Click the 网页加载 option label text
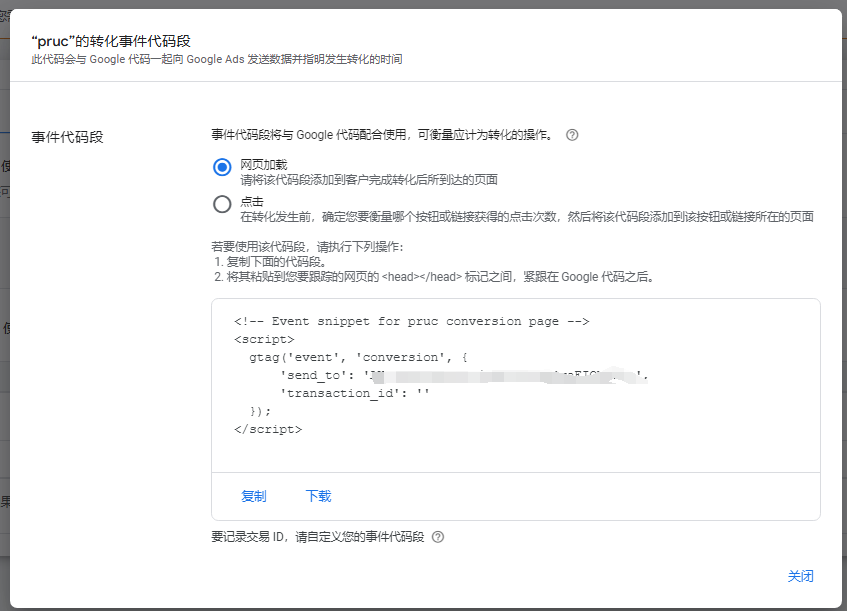The height and width of the screenshot is (611, 847). 262,166
